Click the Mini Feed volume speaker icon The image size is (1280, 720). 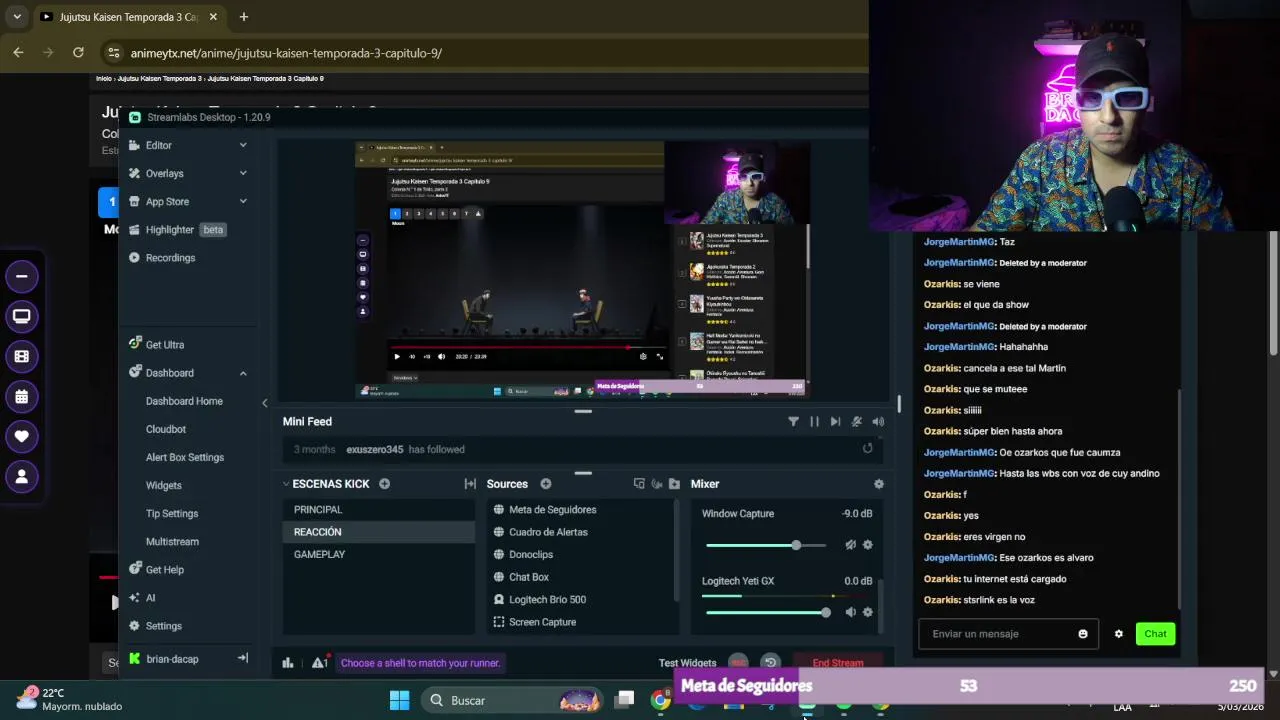tap(878, 422)
